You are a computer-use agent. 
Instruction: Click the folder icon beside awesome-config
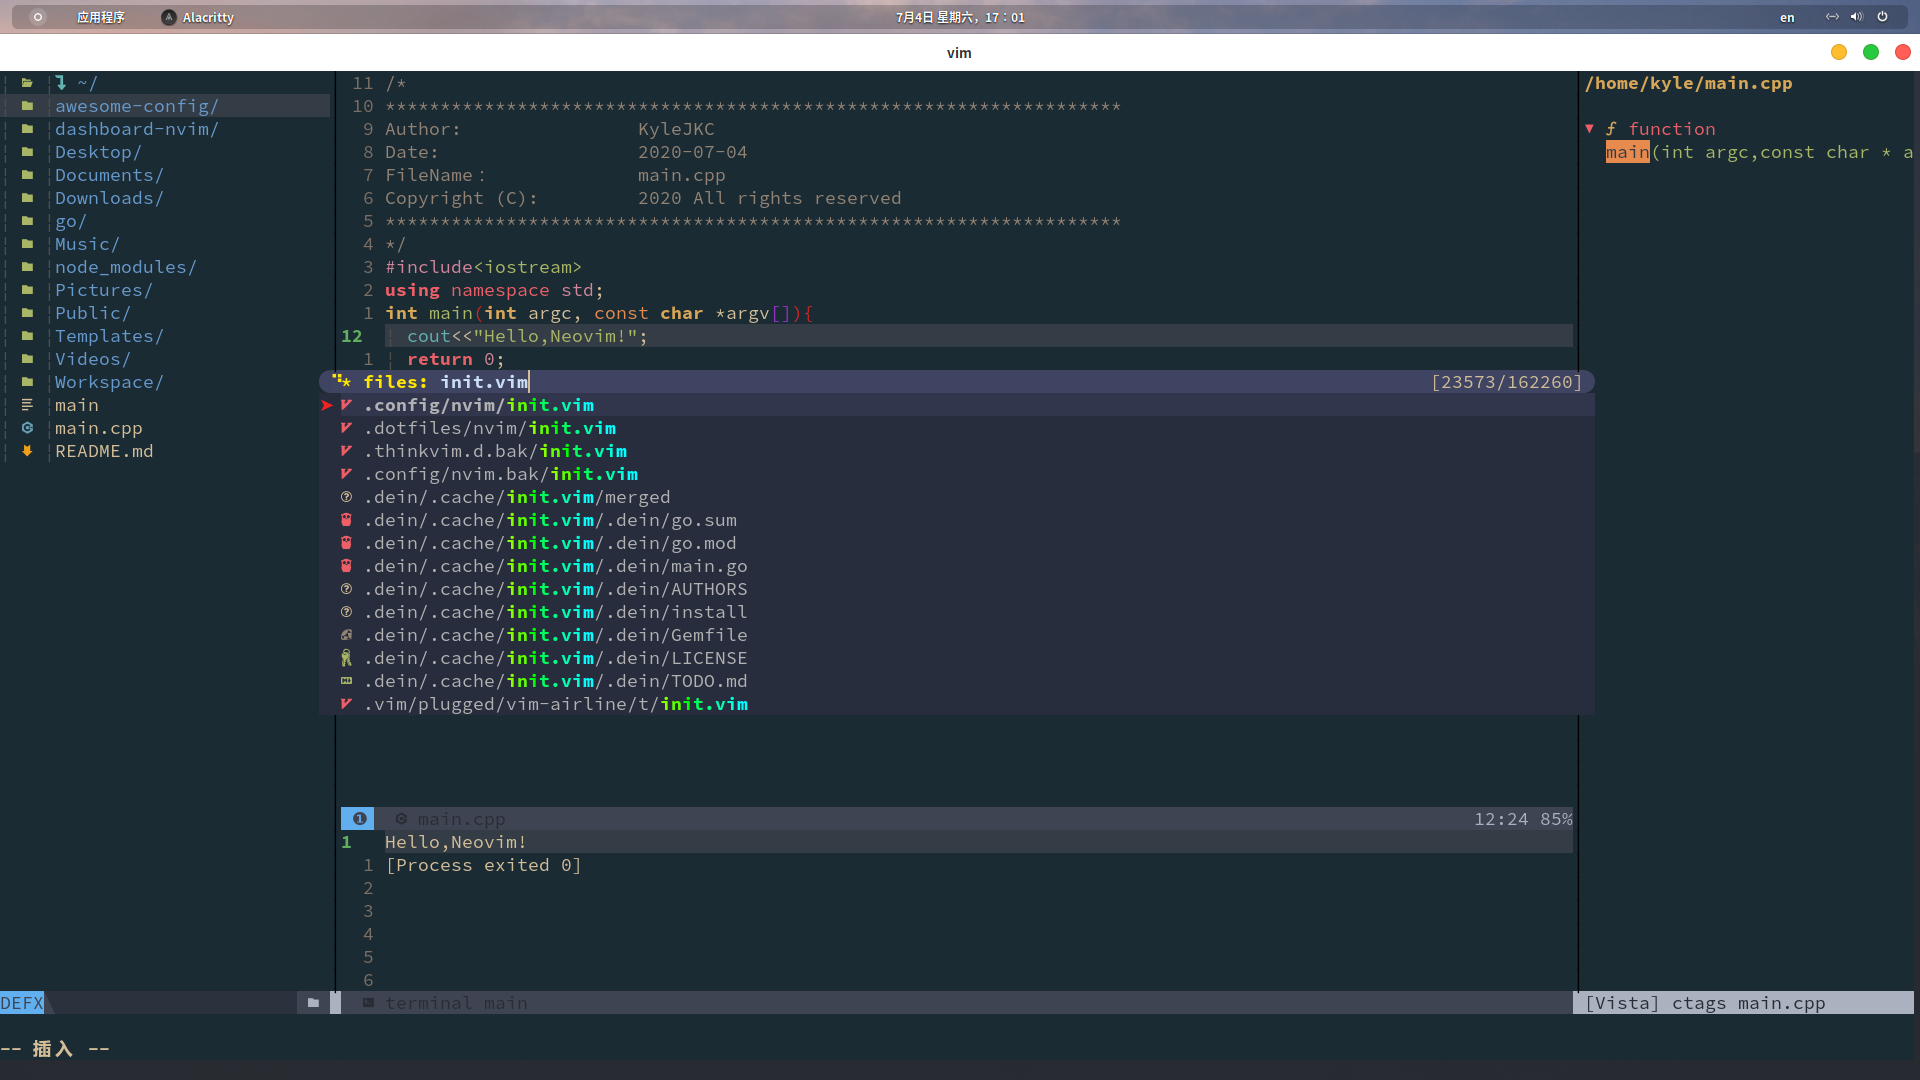pos(27,106)
